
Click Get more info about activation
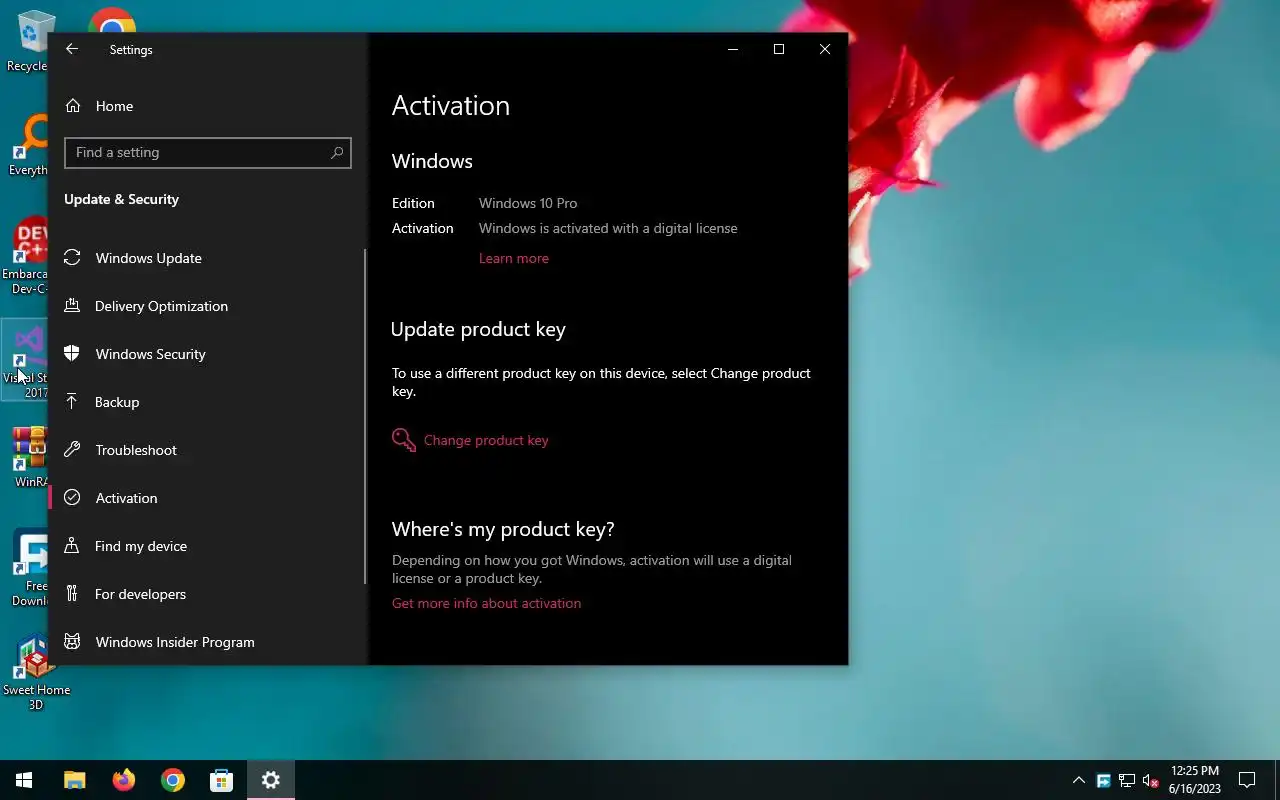tap(486, 603)
